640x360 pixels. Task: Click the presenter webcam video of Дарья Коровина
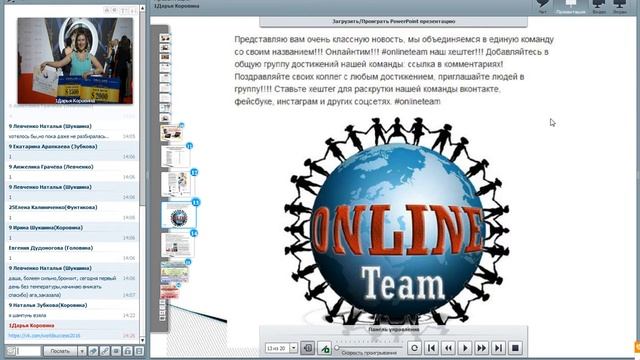click(x=75, y=61)
